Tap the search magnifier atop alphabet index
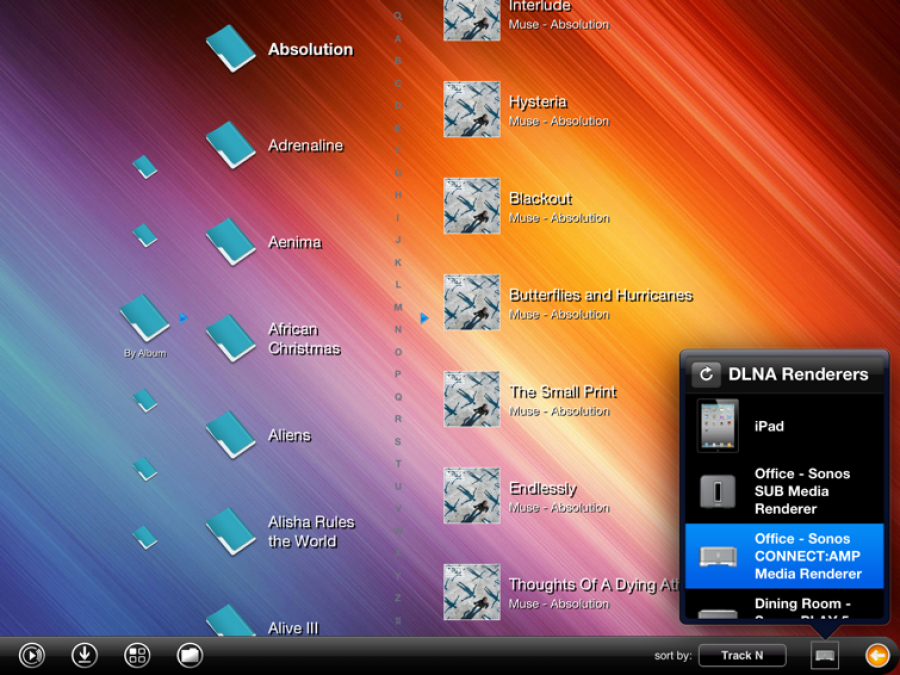The image size is (900, 675). (398, 16)
